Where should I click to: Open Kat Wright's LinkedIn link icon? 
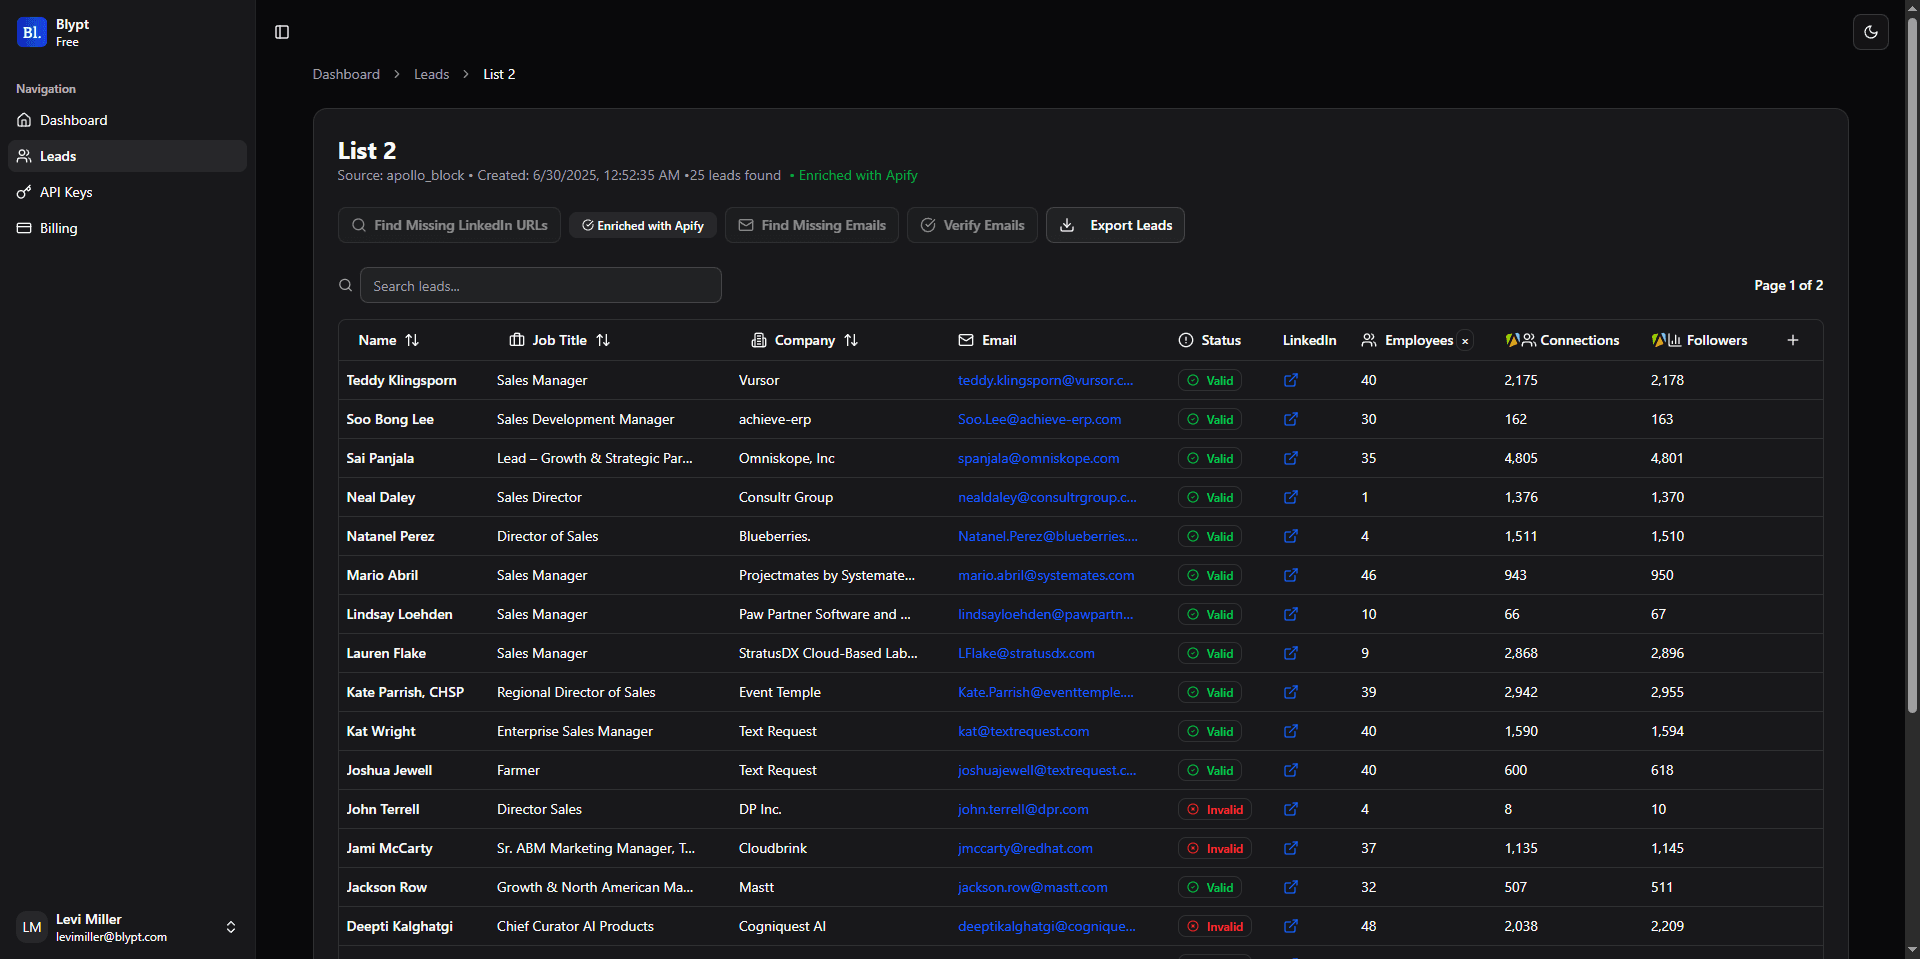[1291, 731]
